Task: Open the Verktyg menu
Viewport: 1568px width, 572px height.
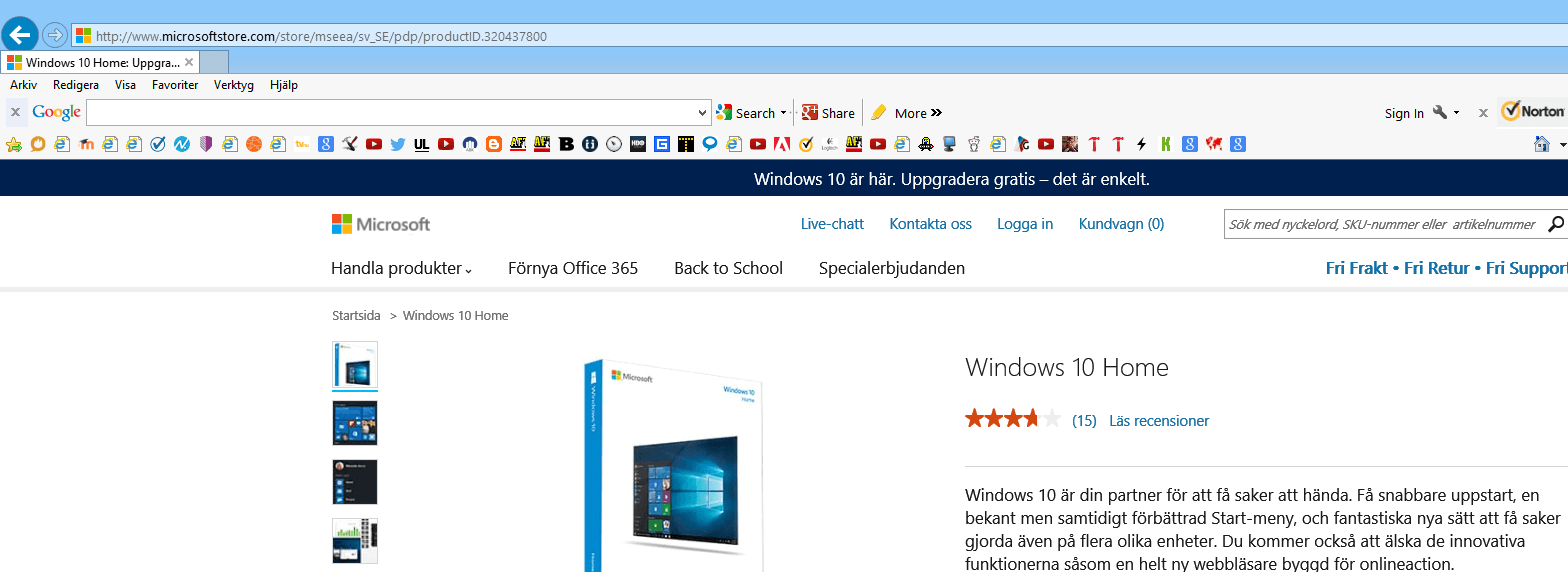Action: click(234, 85)
